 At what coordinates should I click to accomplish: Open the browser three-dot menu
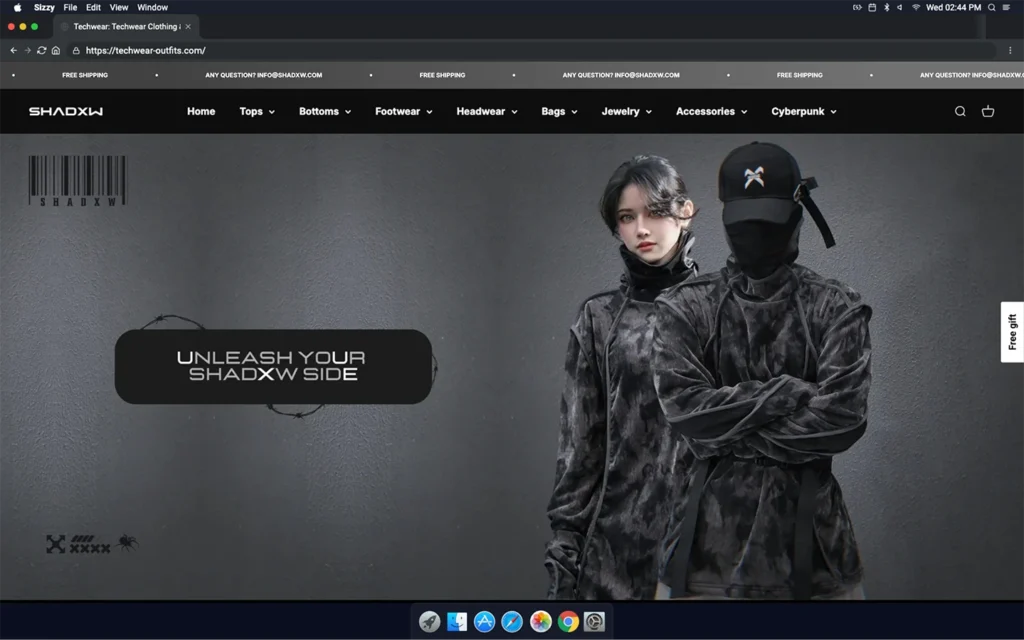1010,50
